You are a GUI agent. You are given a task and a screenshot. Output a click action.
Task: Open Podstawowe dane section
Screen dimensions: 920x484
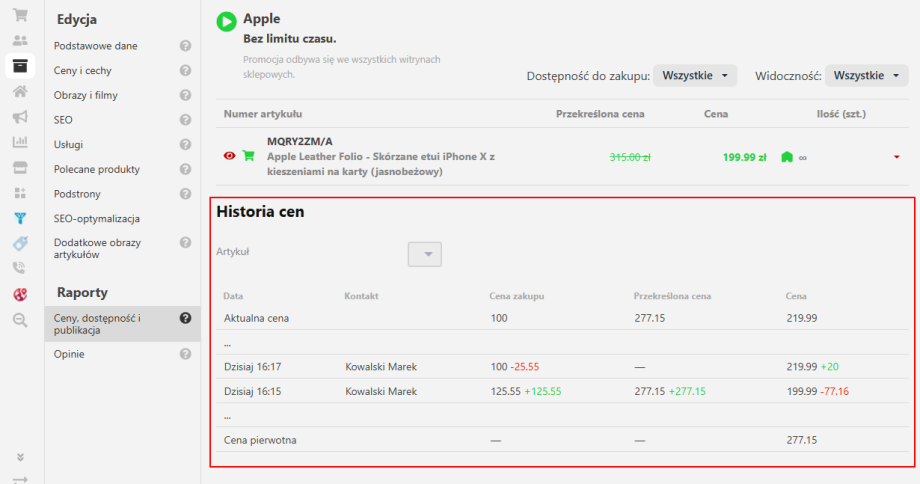96,46
